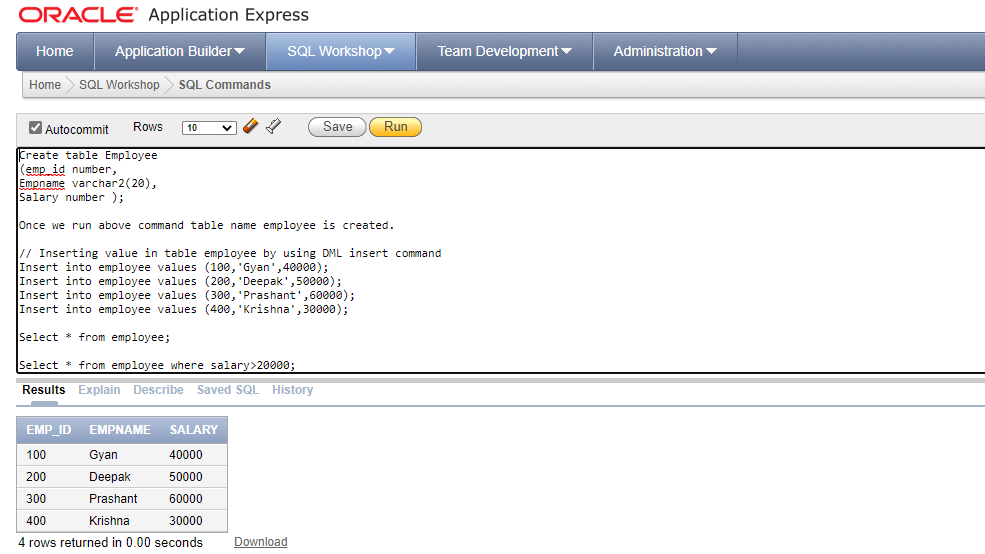Select the cell with Krishna
This screenshot has width=985, height=554.
tap(109, 521)
